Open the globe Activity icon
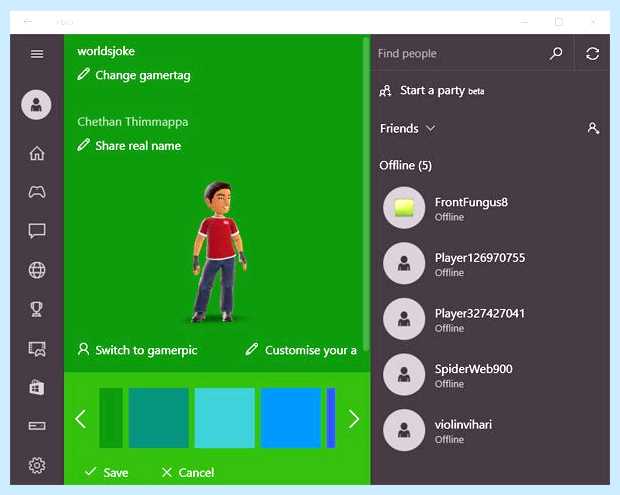The image size is (620, 495). [37, 270]
